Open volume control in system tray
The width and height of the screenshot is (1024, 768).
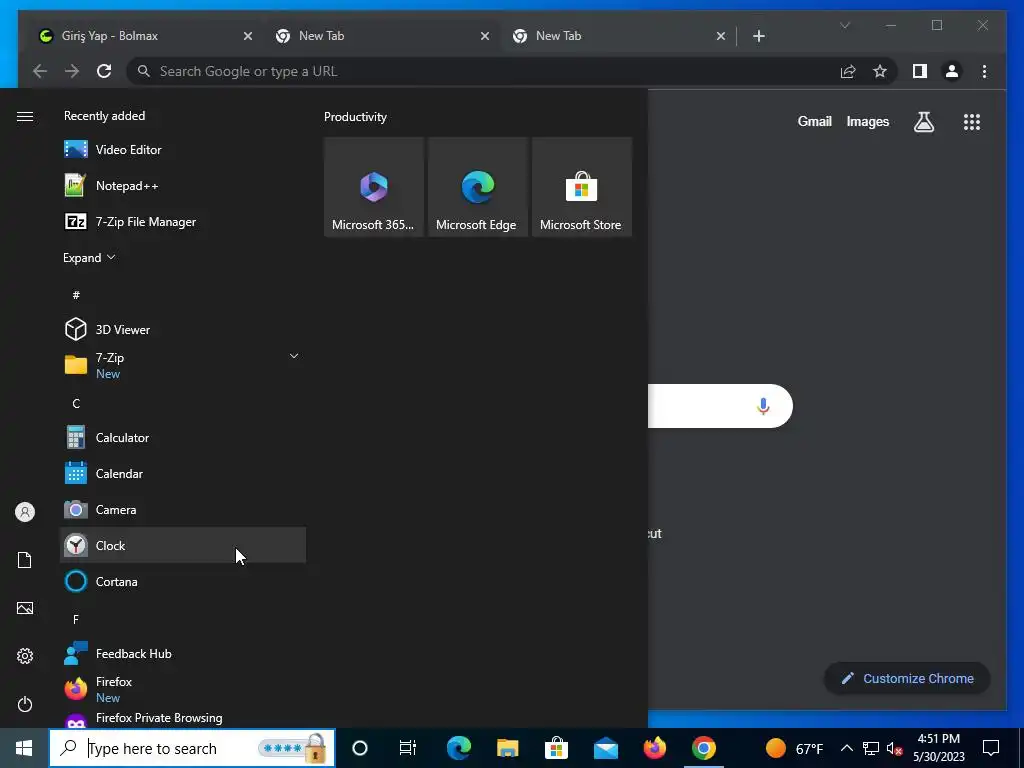[x=895, y=748]
